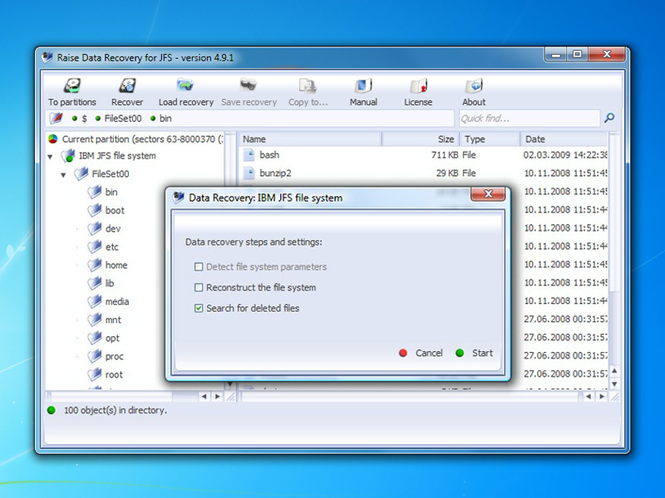The height and width of the screenshot is (498, 665).
Task: Click tree pane scroll left arrow
Action: tap(204, 397)
